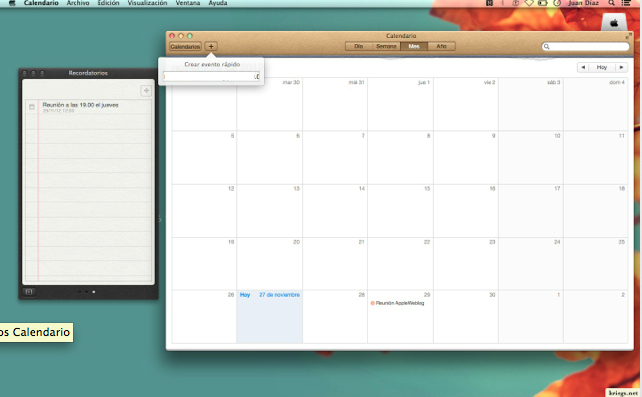Add a new reminder with the plus icon

click(x=146, y=90)
